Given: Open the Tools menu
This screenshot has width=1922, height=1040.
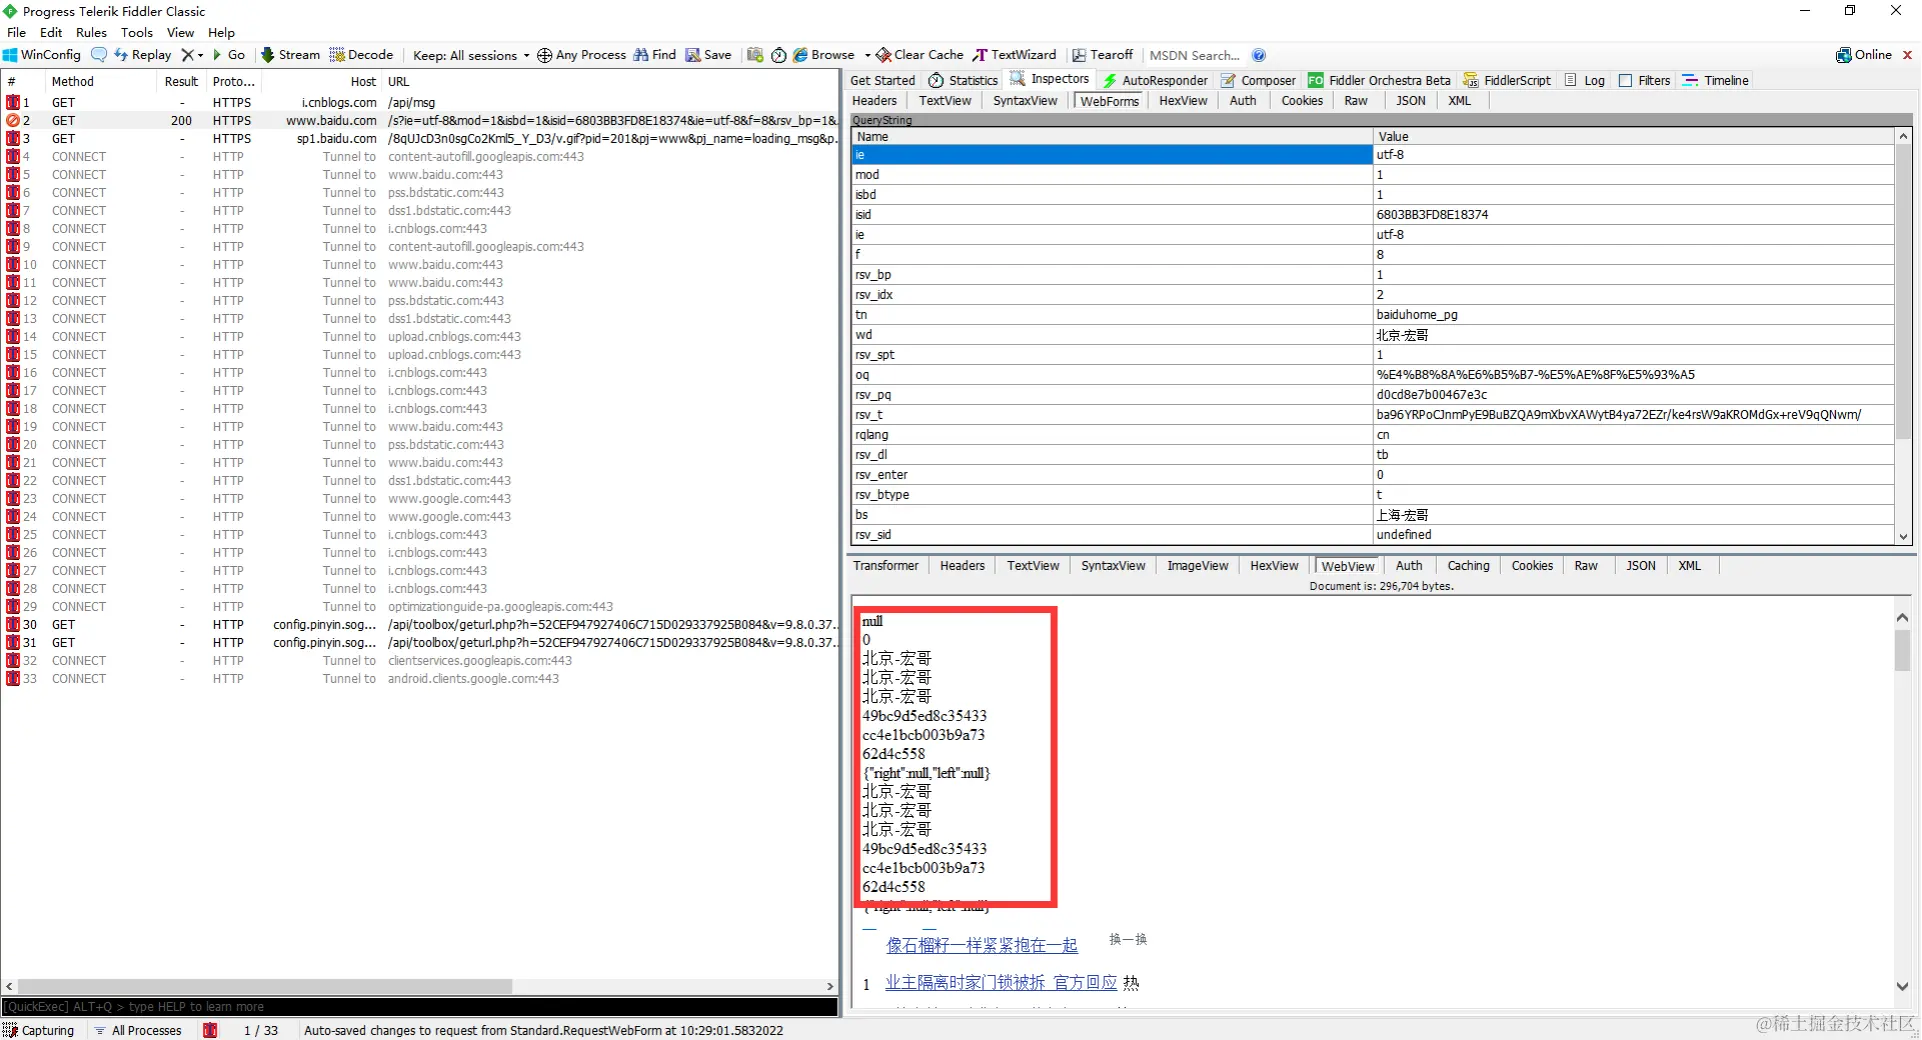Looking at the screenshot, I should tap(137, 32).
